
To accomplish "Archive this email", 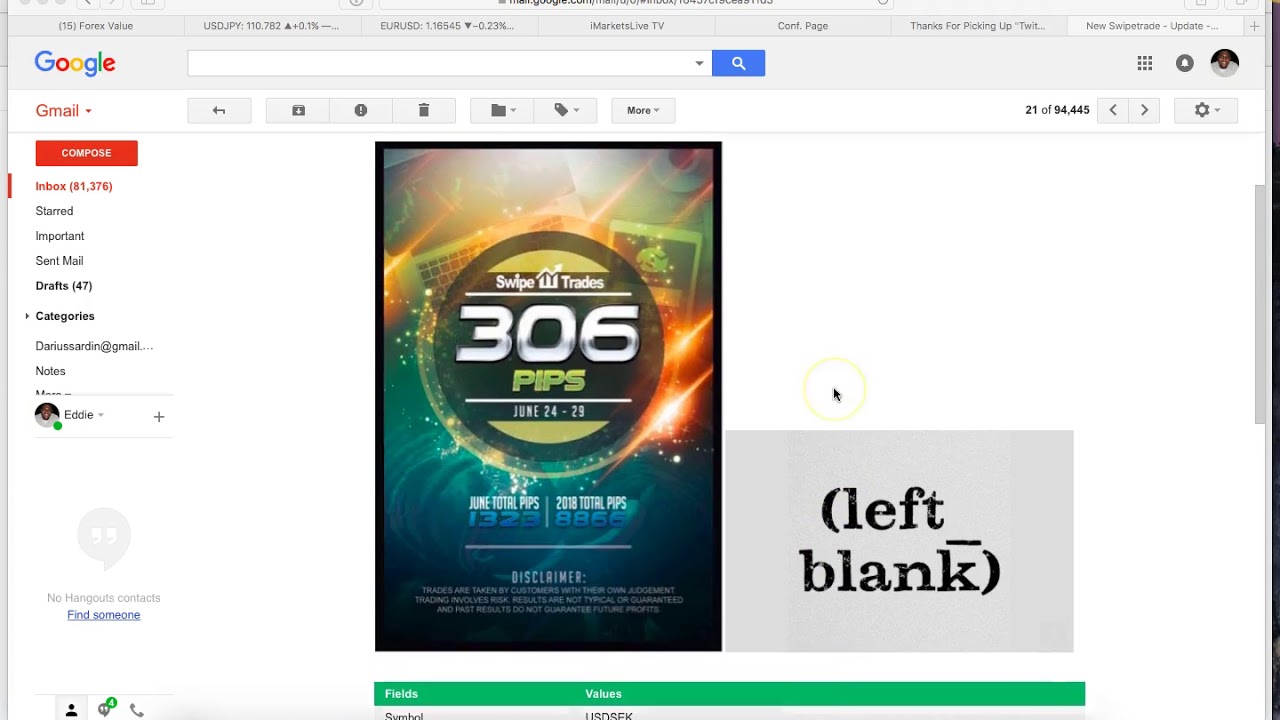I will [298, 110].
